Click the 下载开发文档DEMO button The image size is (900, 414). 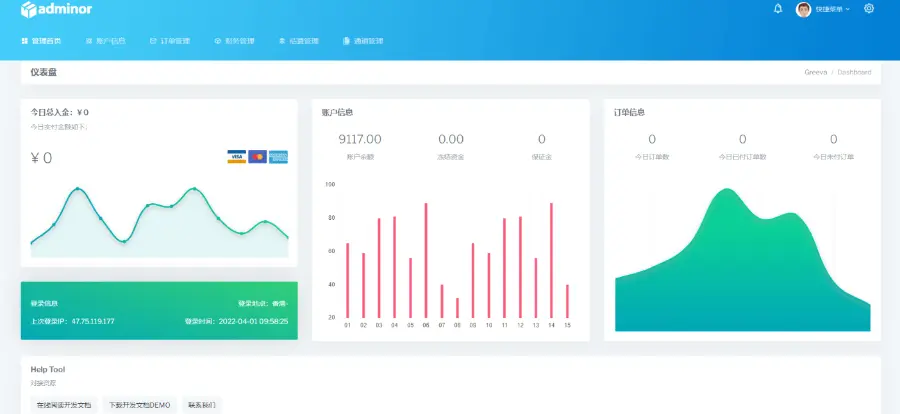(140, 405)
